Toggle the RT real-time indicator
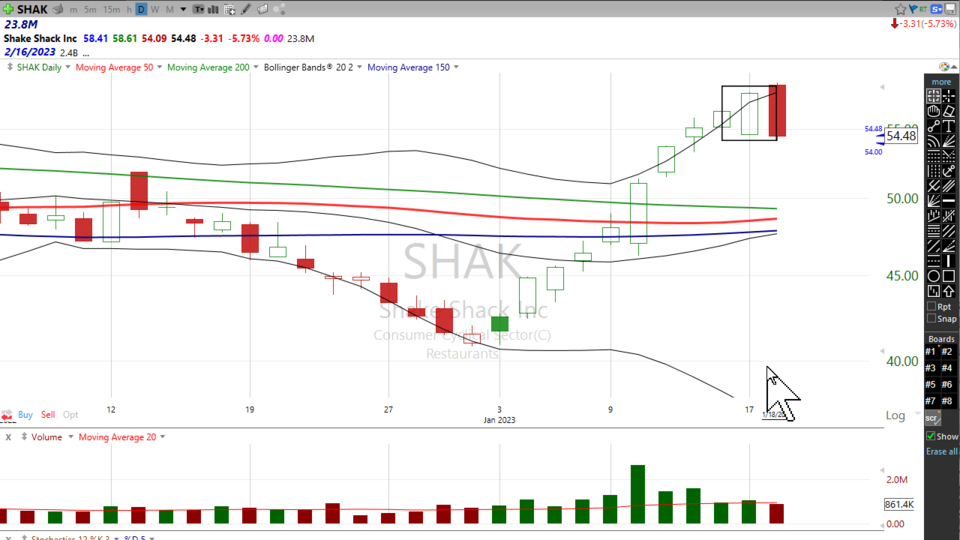This screenshot has height=540, width=960. point(923,9)
